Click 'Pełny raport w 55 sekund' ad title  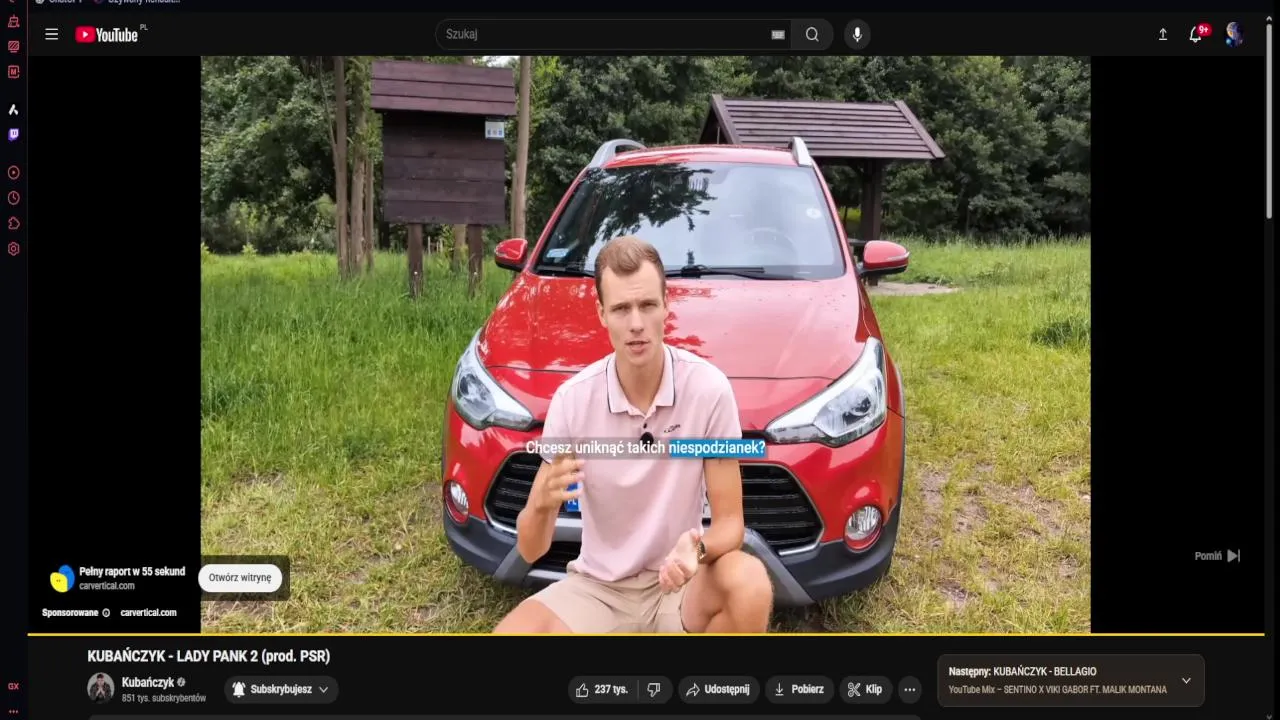[x=132, y=572]
